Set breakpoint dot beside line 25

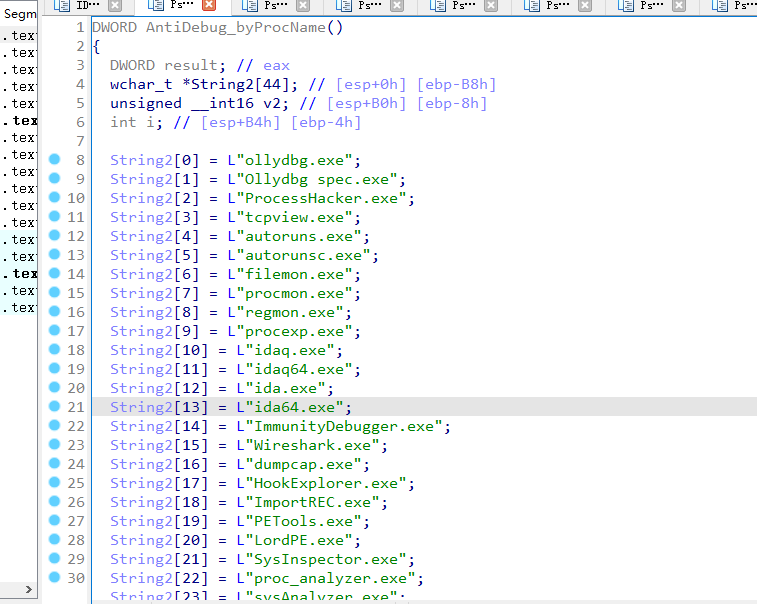(x=55, y=482)
